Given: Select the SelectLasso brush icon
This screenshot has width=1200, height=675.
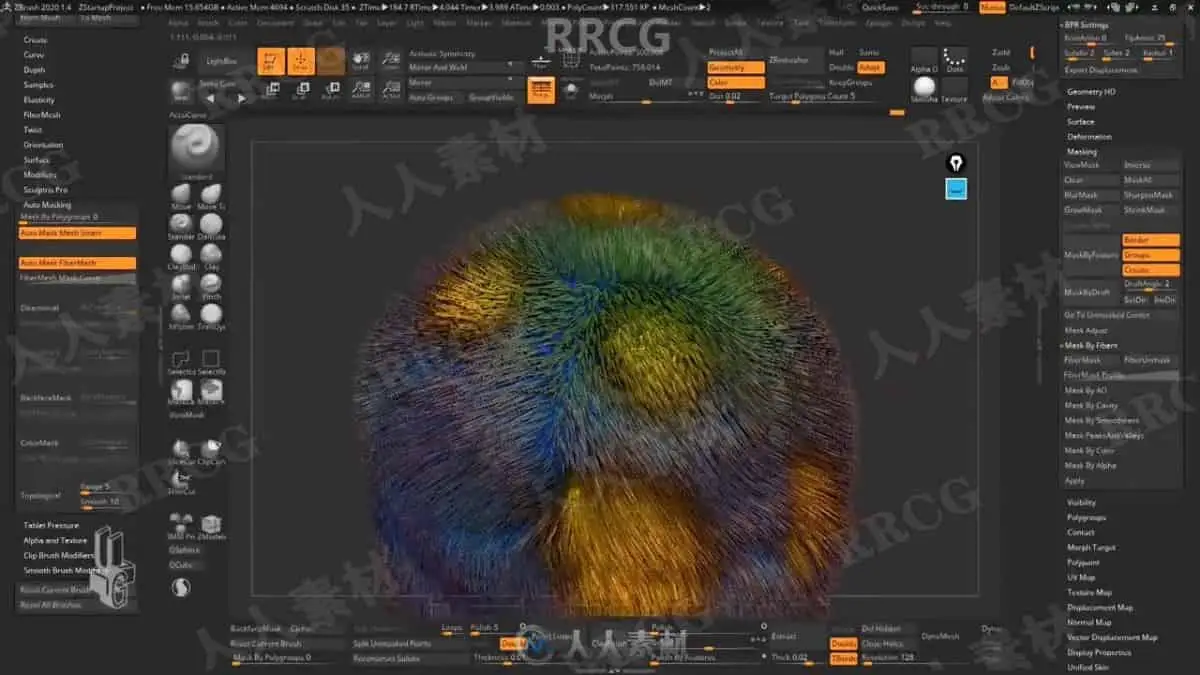Looking at the screenshot, I should (181, 360).
